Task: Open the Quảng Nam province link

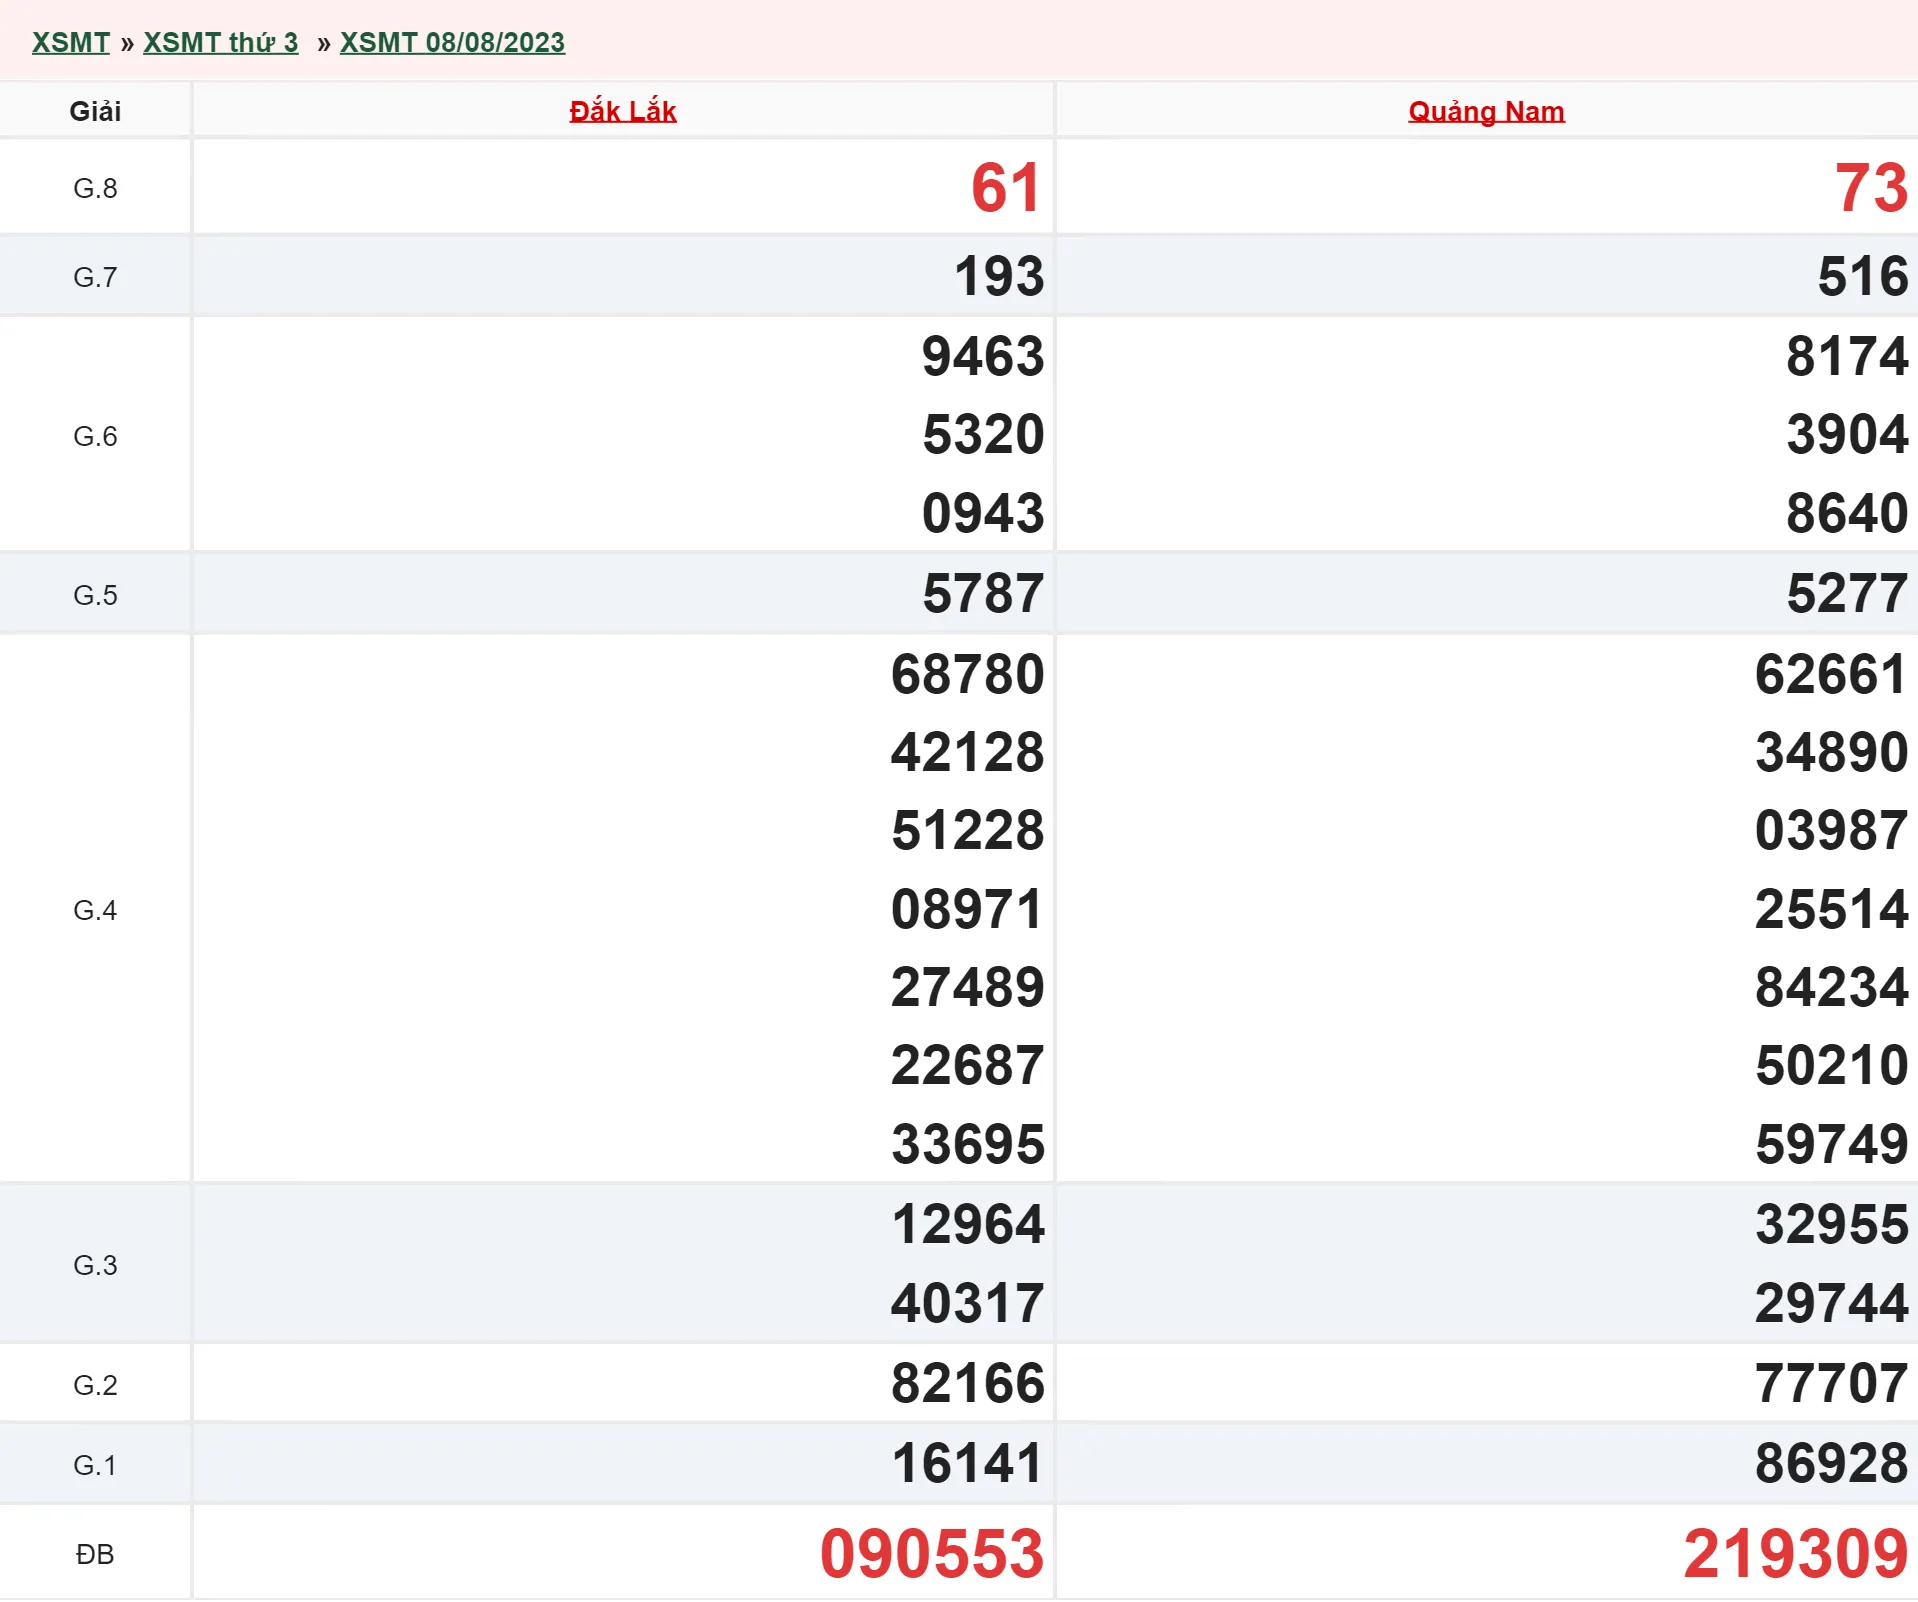Action: point(1485,111)
